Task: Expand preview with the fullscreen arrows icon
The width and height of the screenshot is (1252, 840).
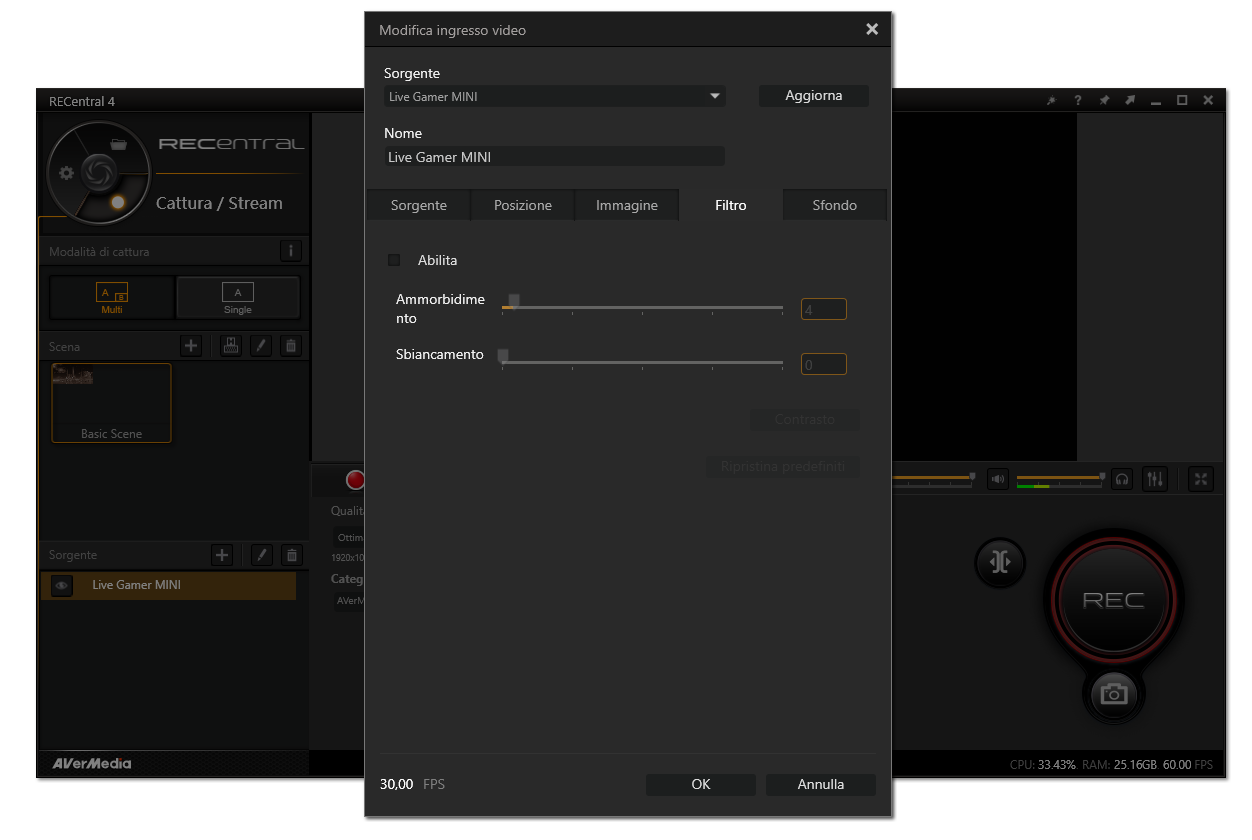Action: (1201, 479)
